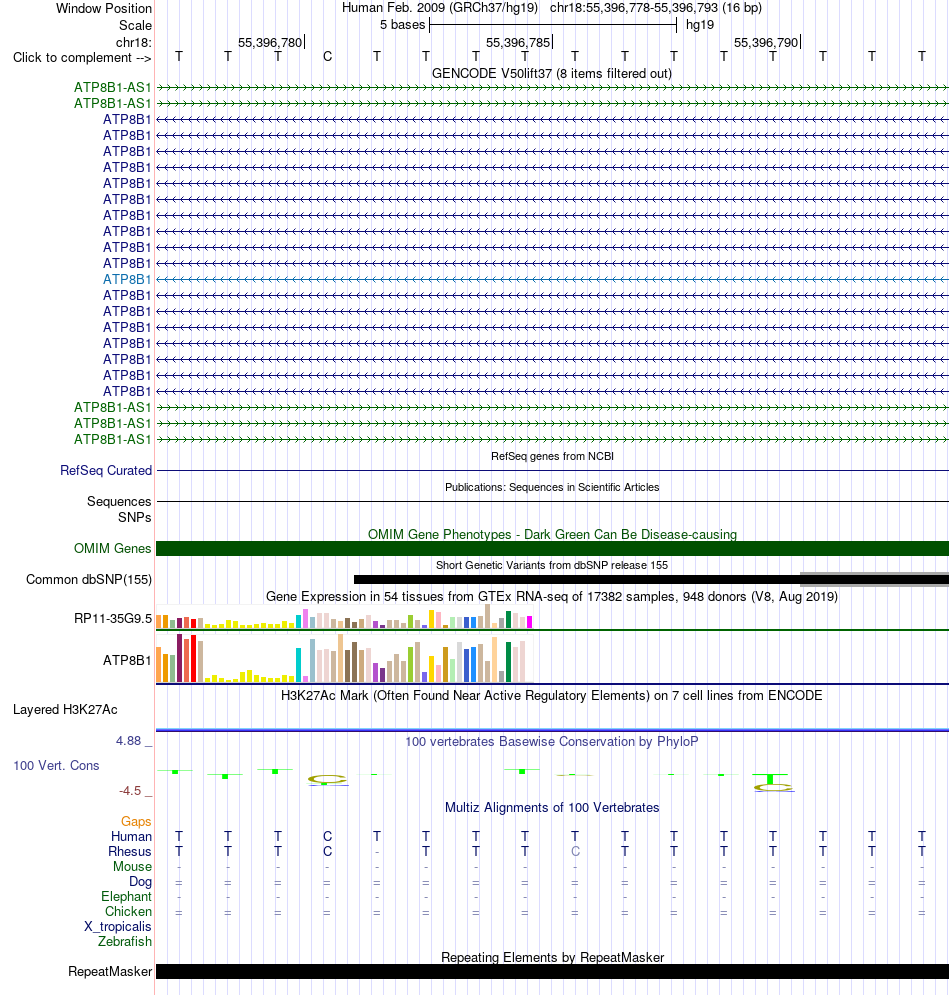Click the '5 bases' scale bar text
Viewport: 950px width, 995px height.
(402, 25)
